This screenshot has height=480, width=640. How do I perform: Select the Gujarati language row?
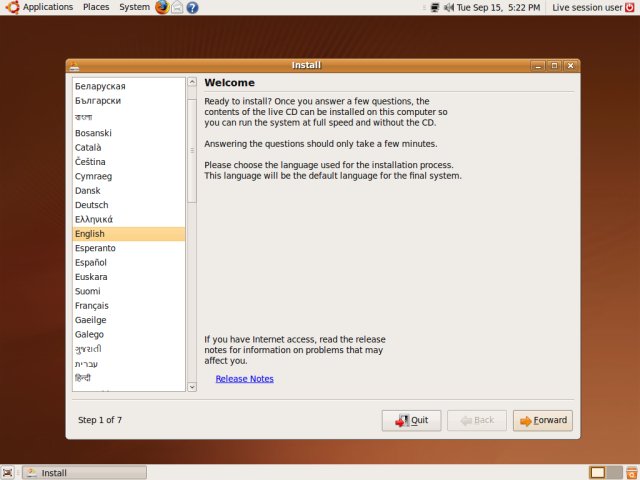pos(129,349)
